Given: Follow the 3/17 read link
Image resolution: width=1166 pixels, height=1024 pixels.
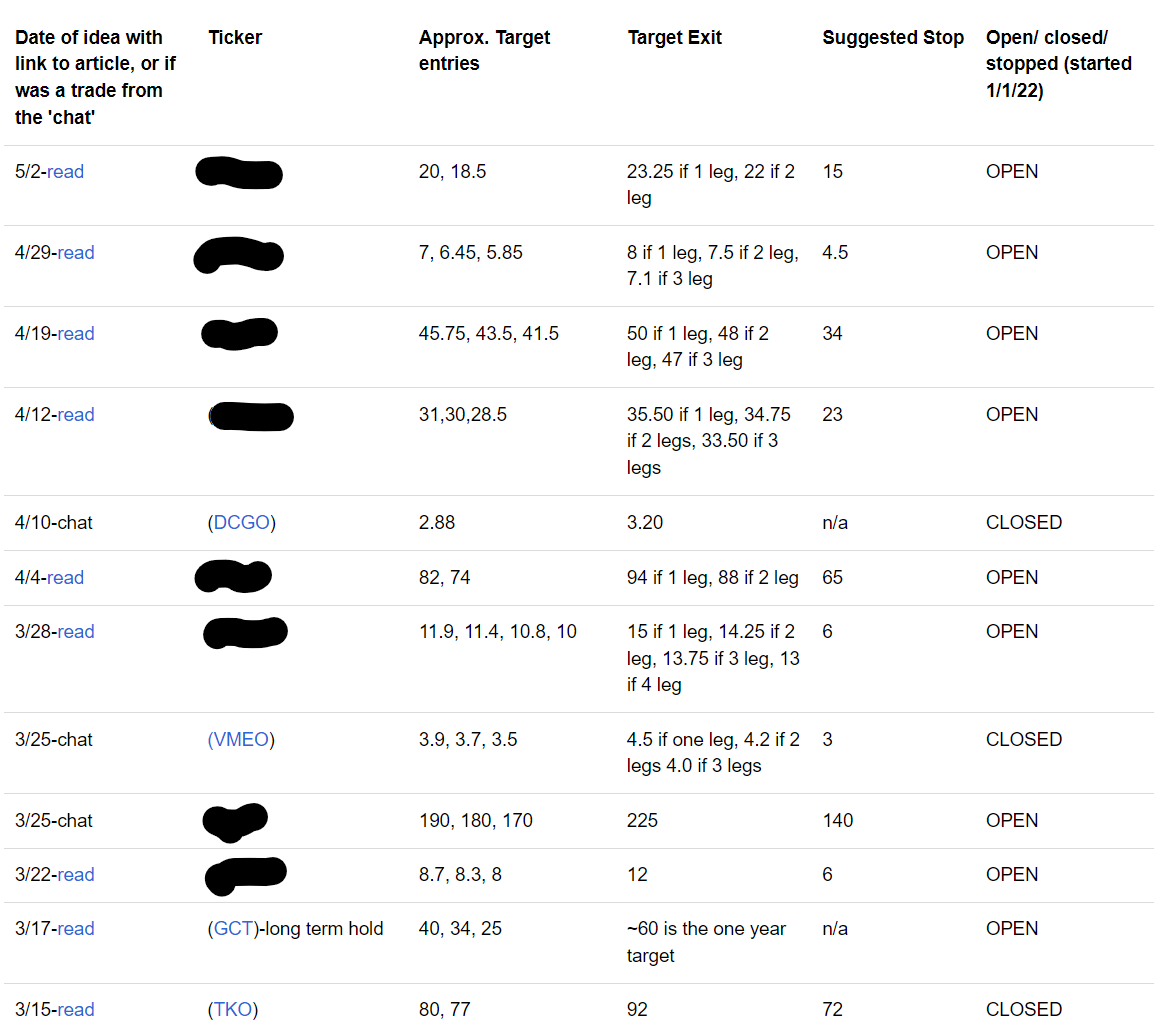Looking at the screenshot, I should tap(76, 929).
